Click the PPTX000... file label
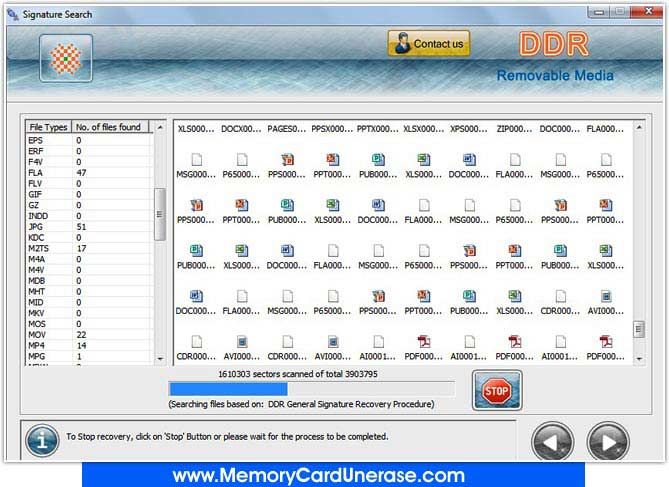The height and width of the screenshot is (487, 669). 378,129
